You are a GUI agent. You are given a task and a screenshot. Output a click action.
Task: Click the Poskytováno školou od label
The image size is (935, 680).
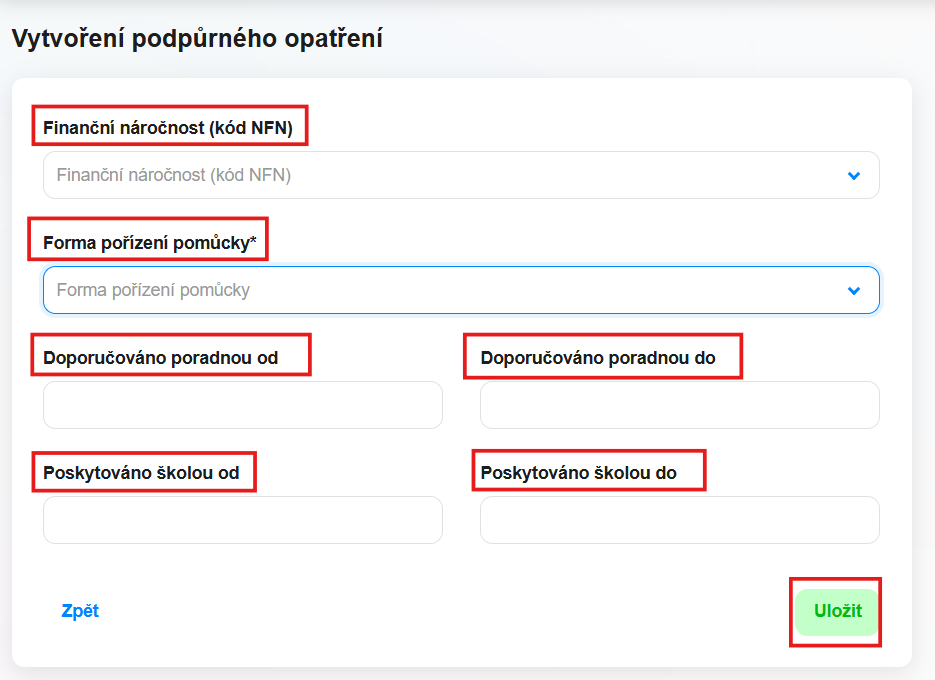pos(141,473)
